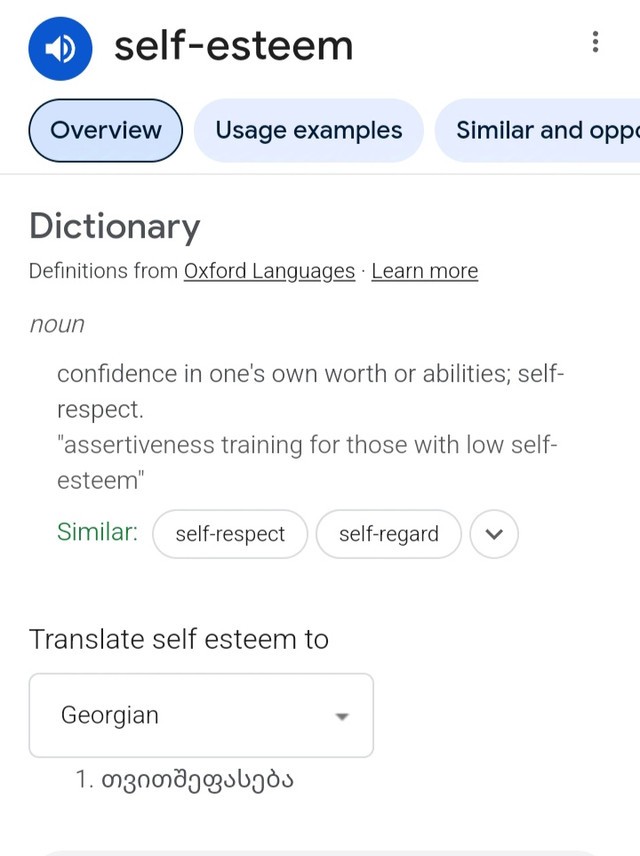
Task: Tap the Translate self esteem to heading
Action: pos(179,639)
